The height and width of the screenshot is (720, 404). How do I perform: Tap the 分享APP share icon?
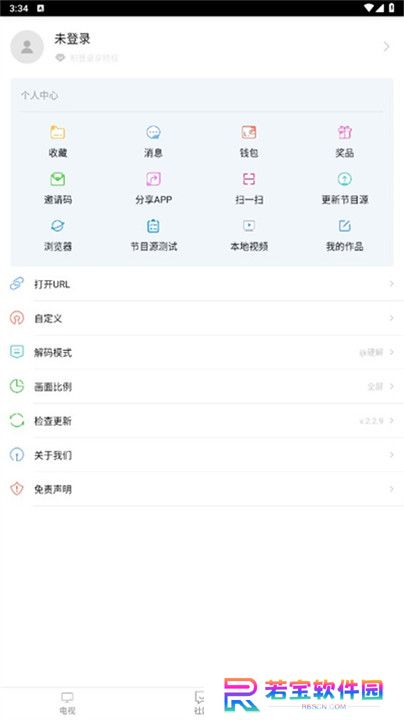[x=153, y=179]
